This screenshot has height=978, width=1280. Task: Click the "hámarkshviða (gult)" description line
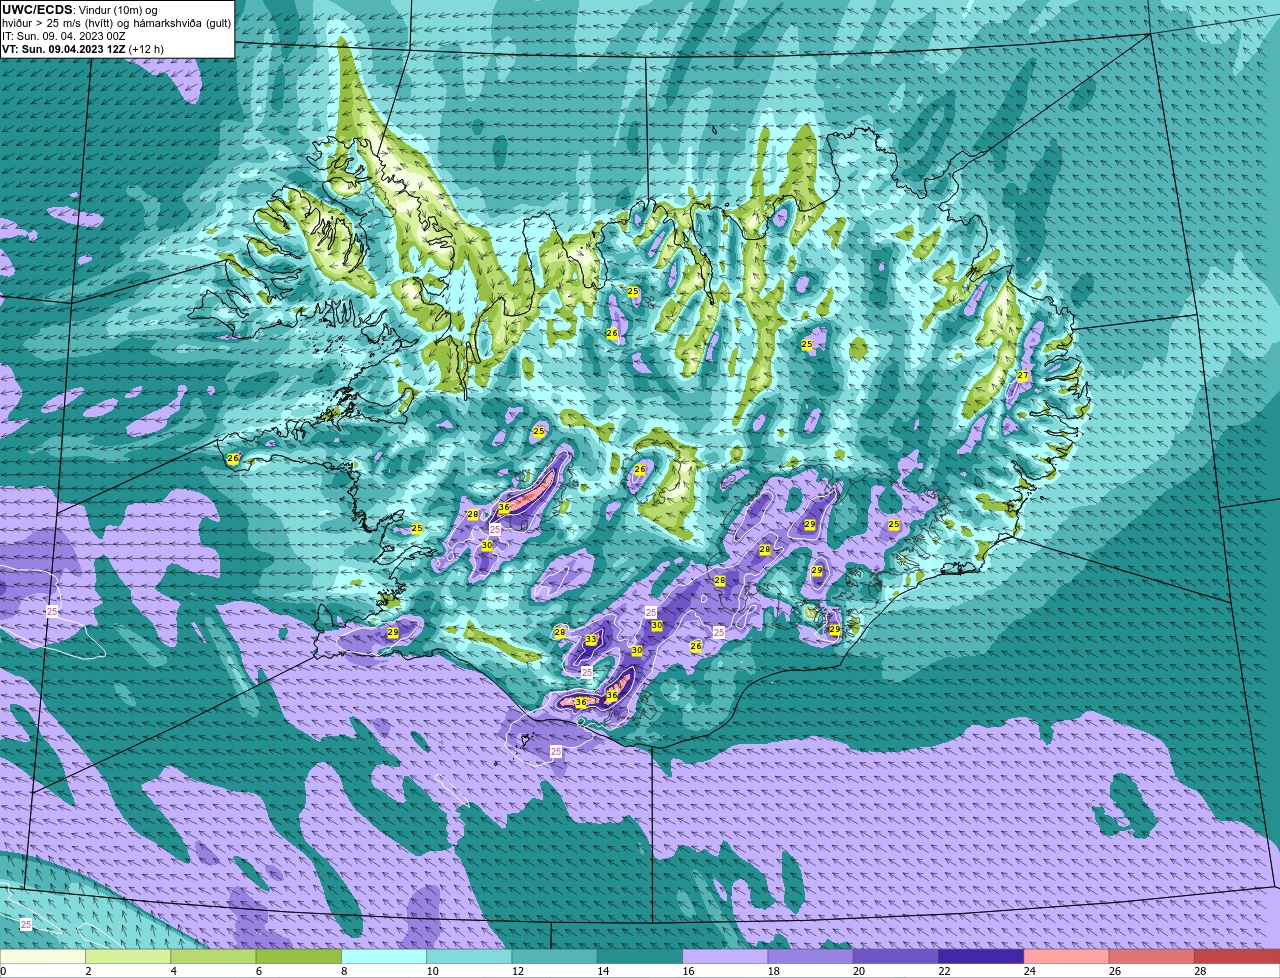click(118, 23)
